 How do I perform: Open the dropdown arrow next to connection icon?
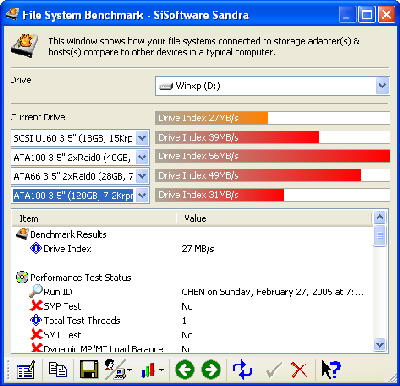(x=129, y=370)
